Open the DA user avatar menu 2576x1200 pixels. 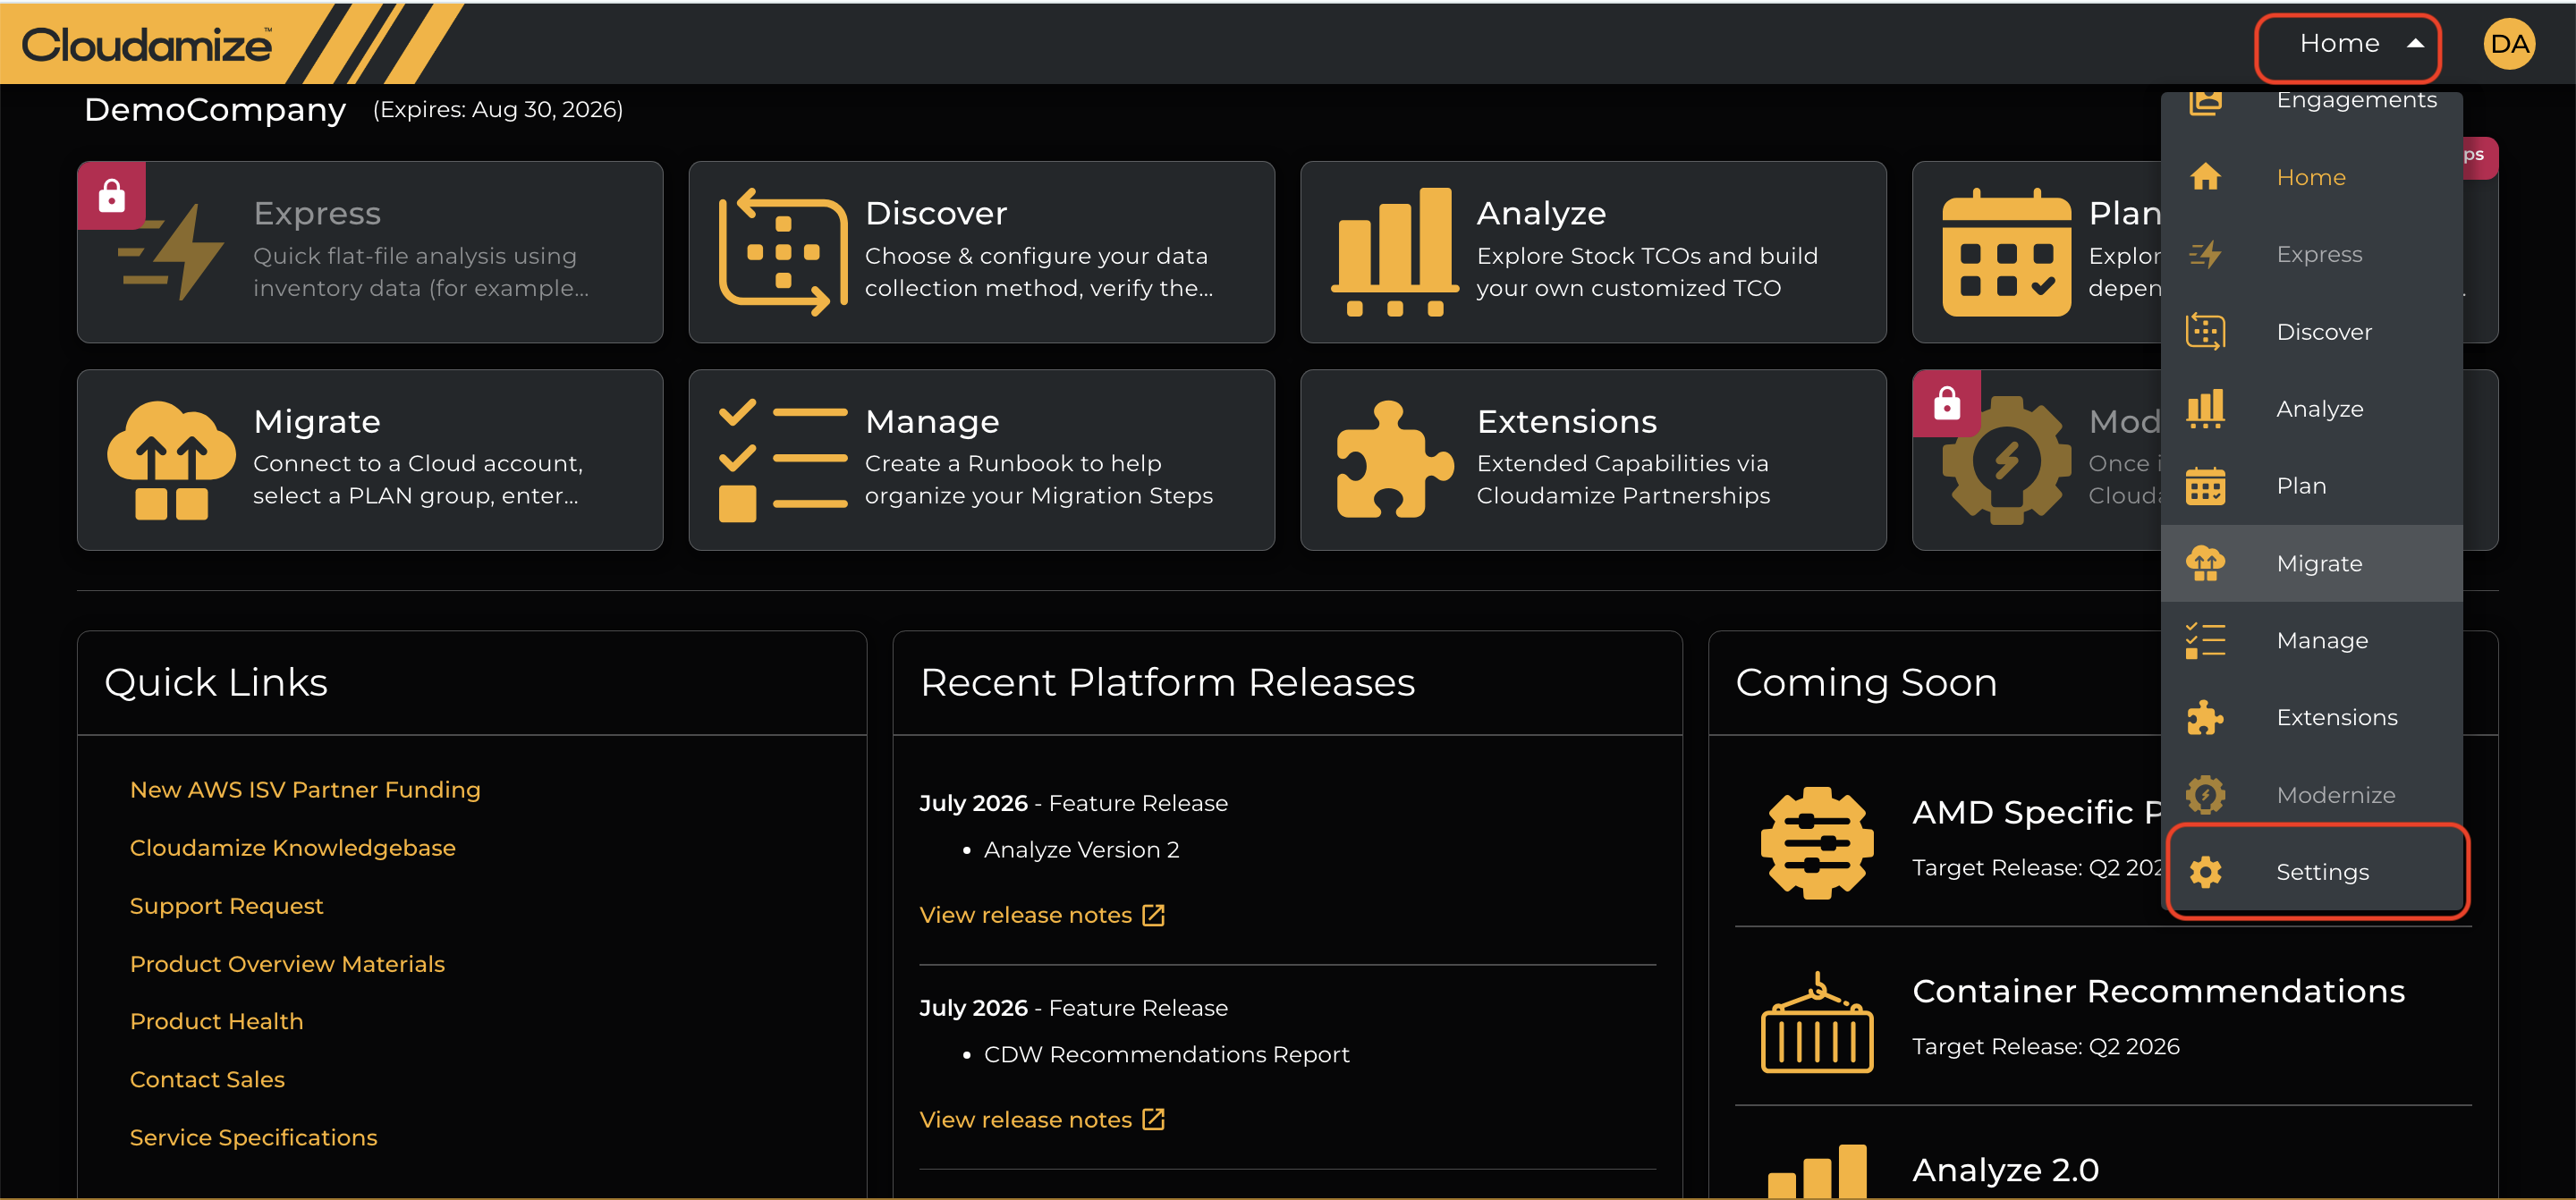click(x=2509, y=44)
